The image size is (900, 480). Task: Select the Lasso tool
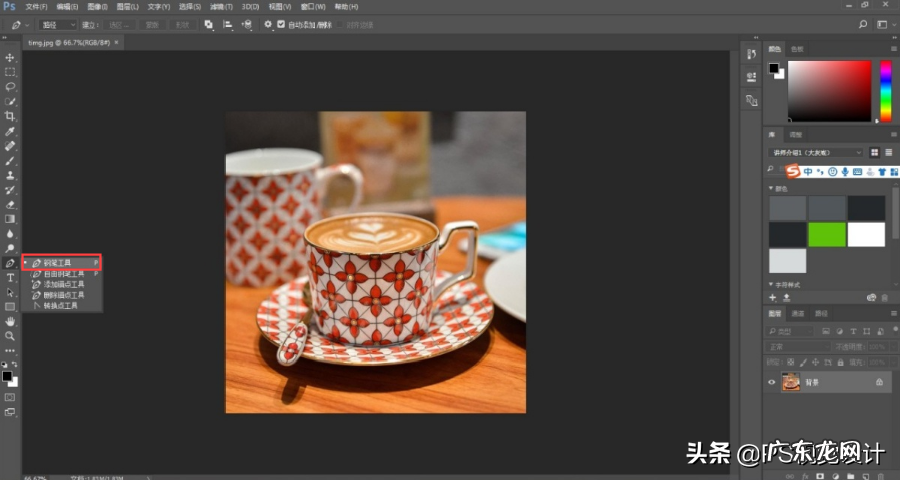tap(10, 87)
